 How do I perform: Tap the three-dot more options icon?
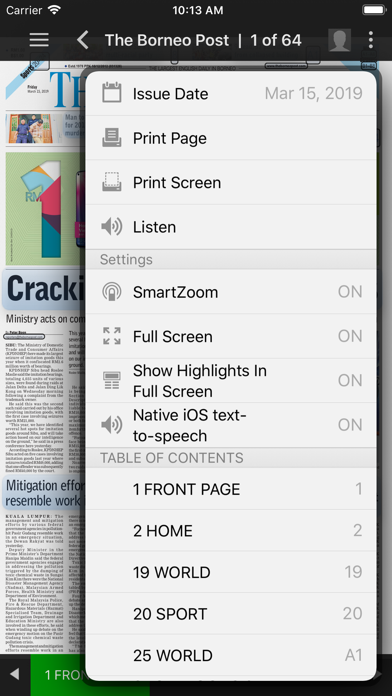click(371, 40)
